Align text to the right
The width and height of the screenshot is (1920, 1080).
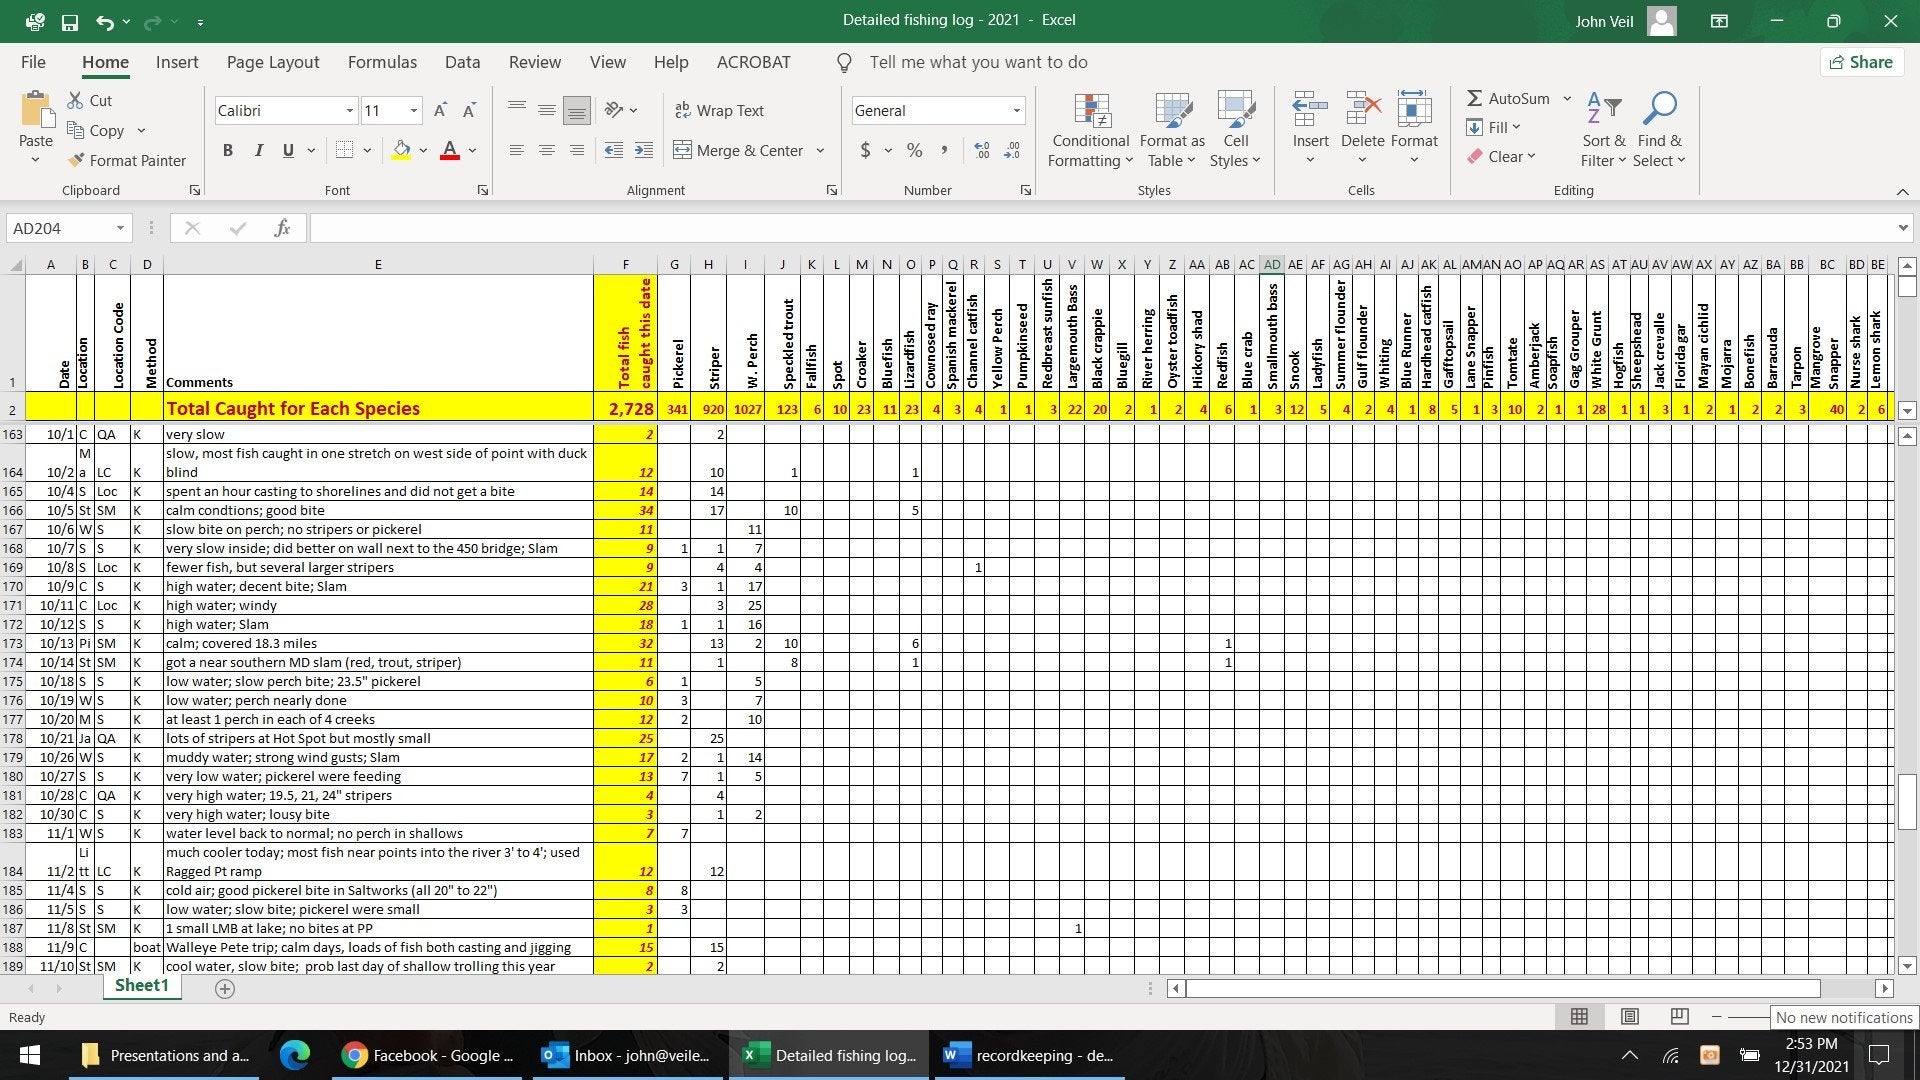click(577, 150)
